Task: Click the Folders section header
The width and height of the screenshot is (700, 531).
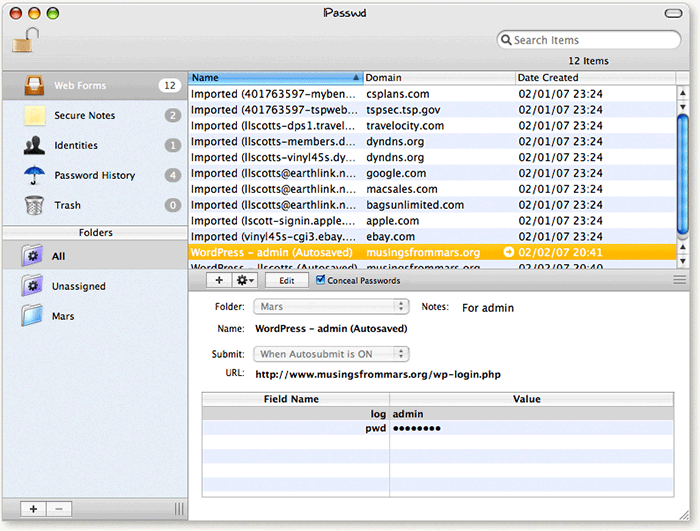Action: pos(95,232)
